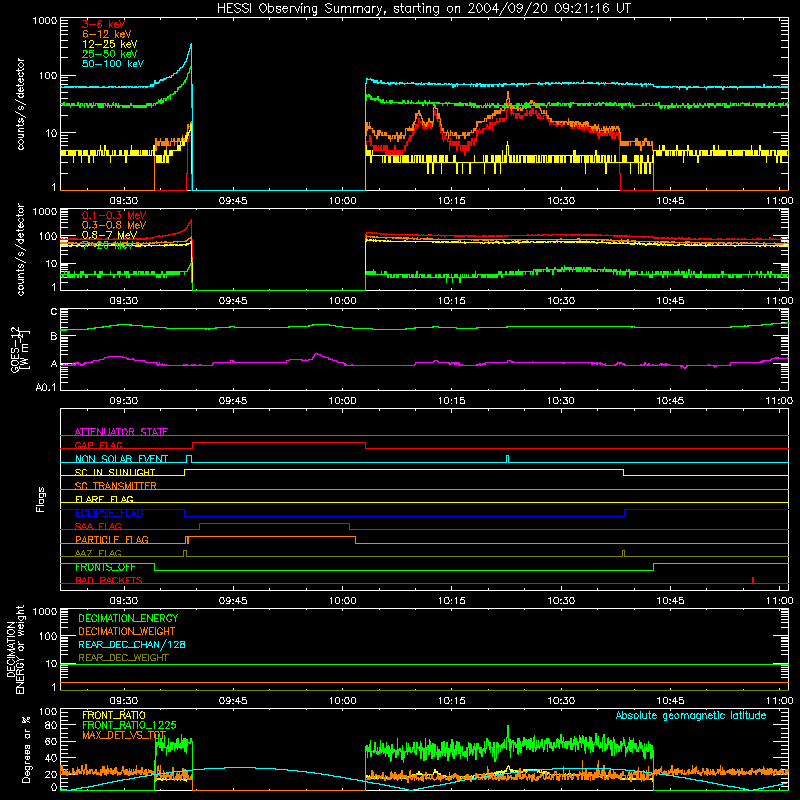Click the 0.3-0.8 MeV legend label

(114, 225)
